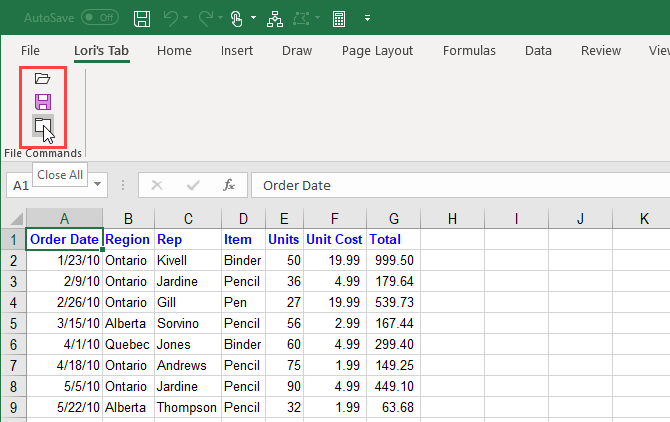Expand the Name Box dropdown
Screen dimensions: 670x422
click(x=98, y=185)
